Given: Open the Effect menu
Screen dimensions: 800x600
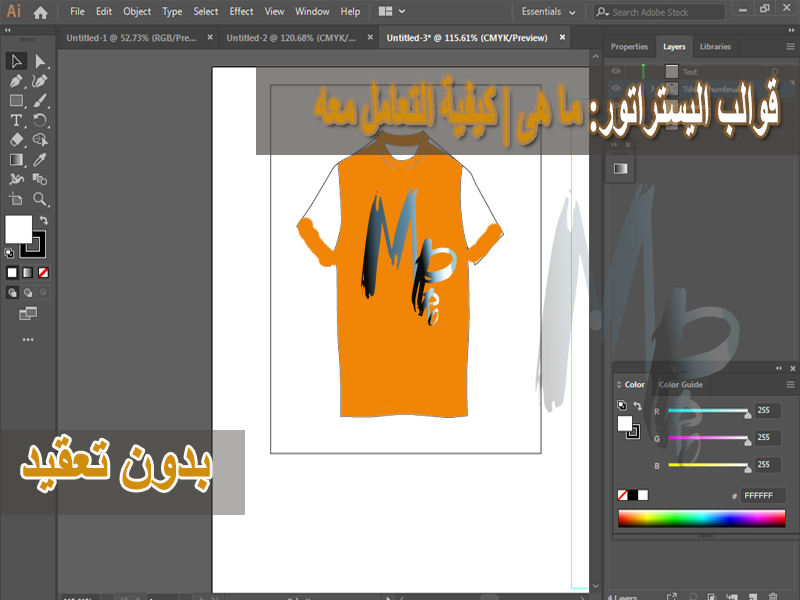Looking at the screenshot, I should click(x=241, y=11).
